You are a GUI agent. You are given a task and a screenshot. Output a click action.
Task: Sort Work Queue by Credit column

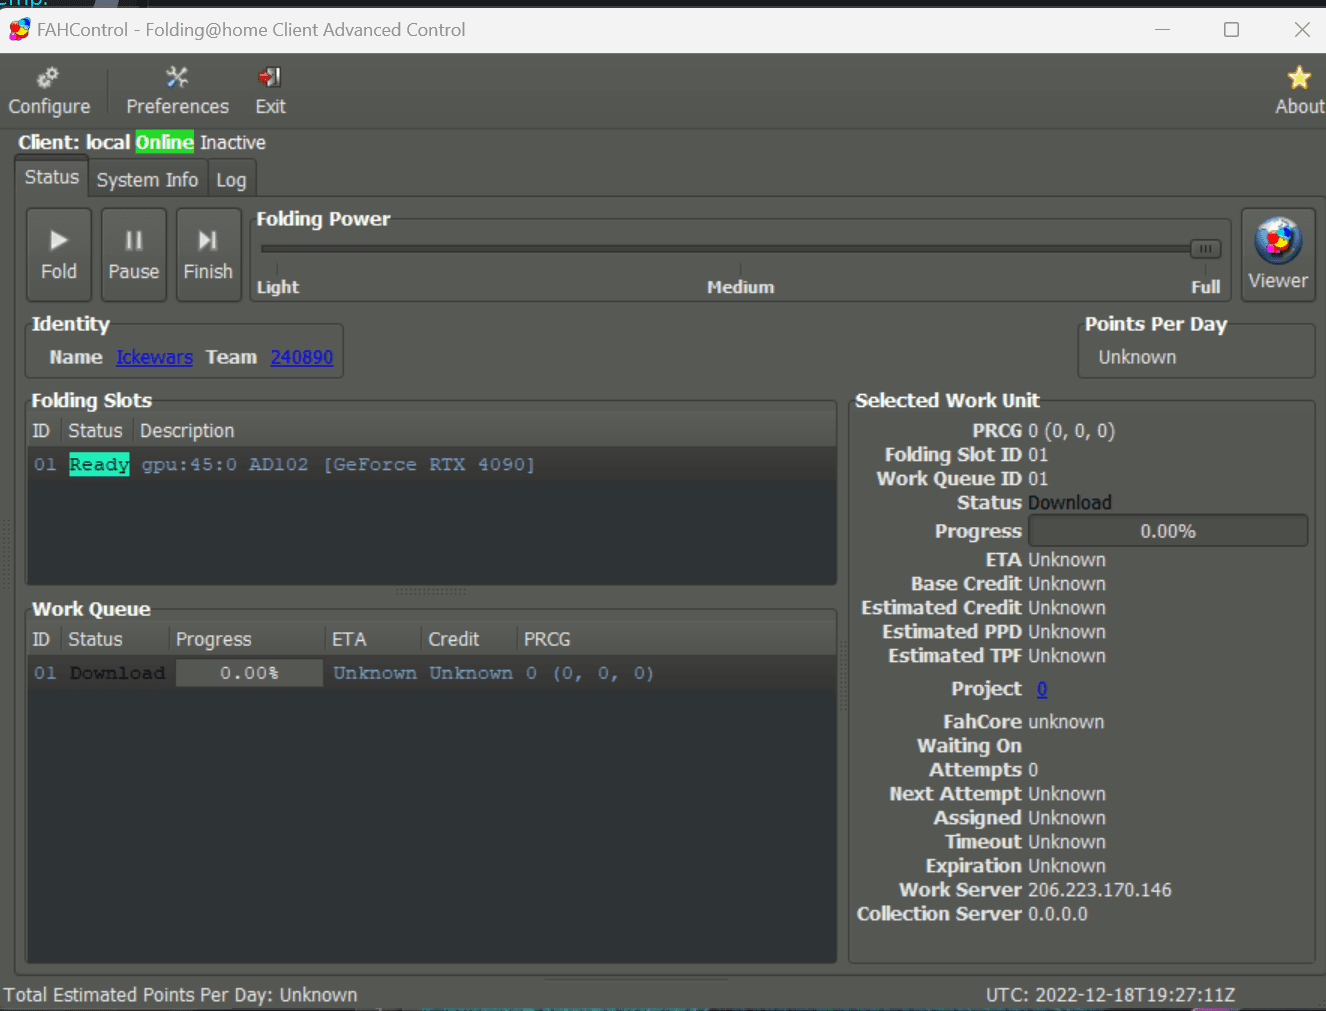[468, 639]
